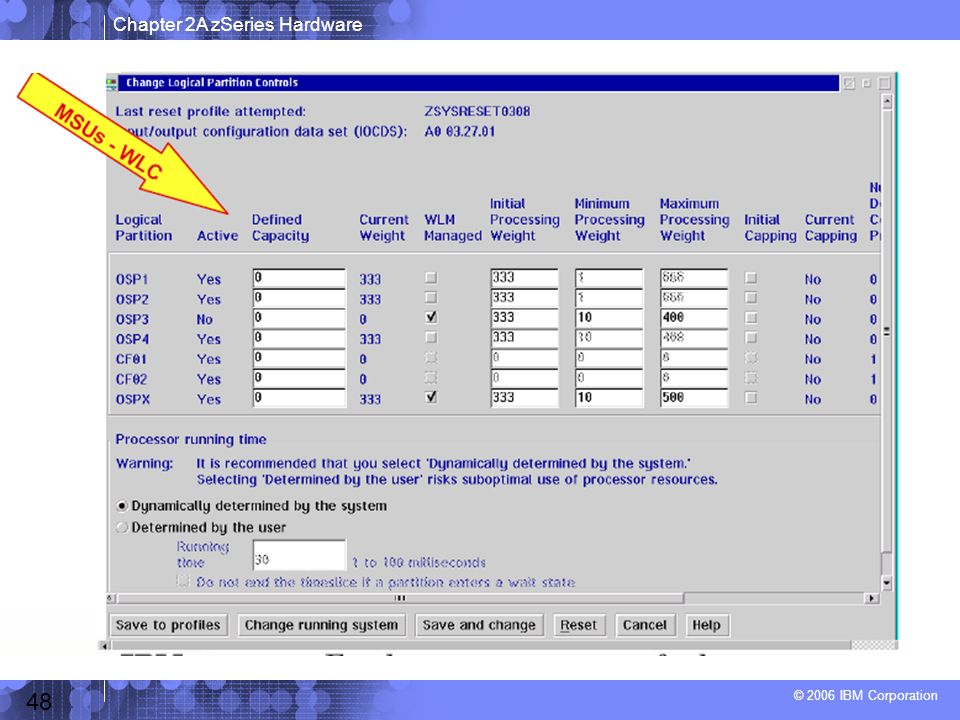Screen dimensions: 960x720
Task: Toggle WLM Managed checkbox for OSP2
Action: tap(431, 298)
